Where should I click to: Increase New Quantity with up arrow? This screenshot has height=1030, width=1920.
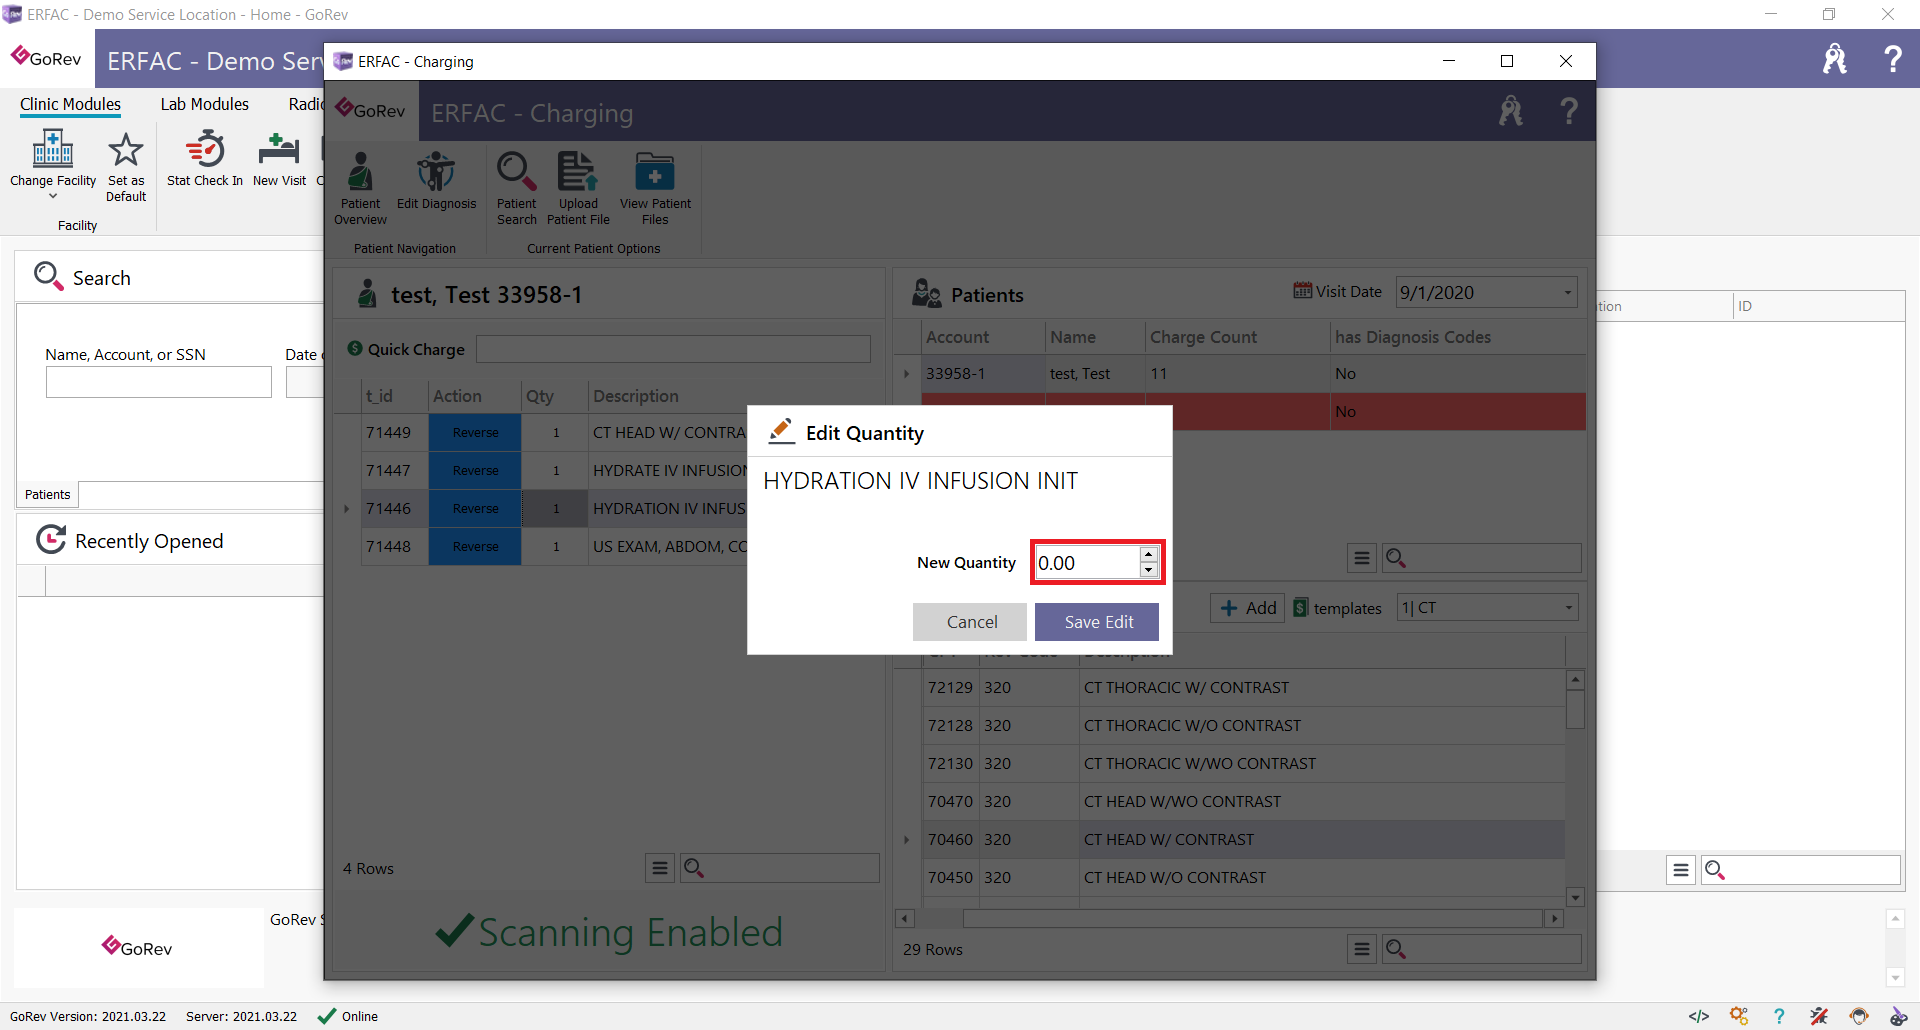[1148, 555]
